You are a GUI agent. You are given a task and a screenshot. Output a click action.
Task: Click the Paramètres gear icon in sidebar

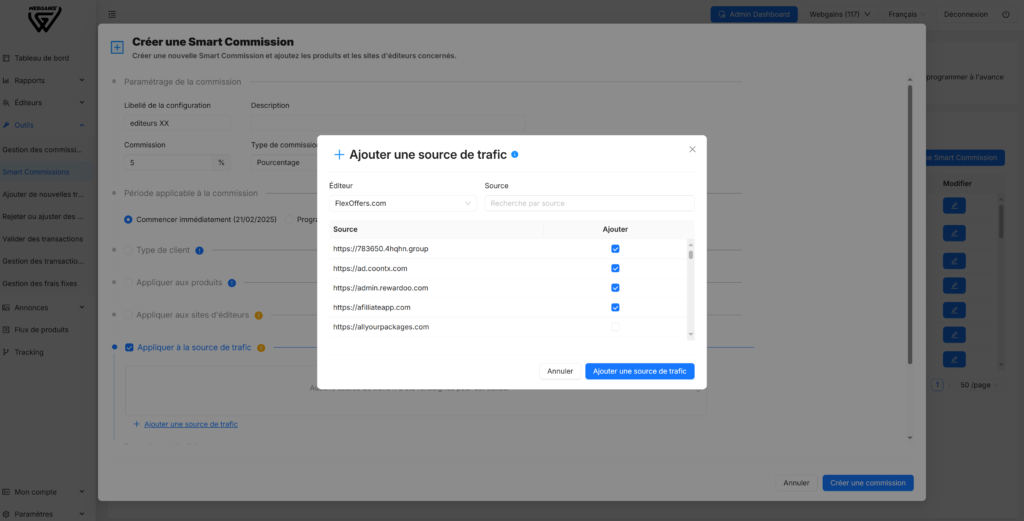pos(6,514)
